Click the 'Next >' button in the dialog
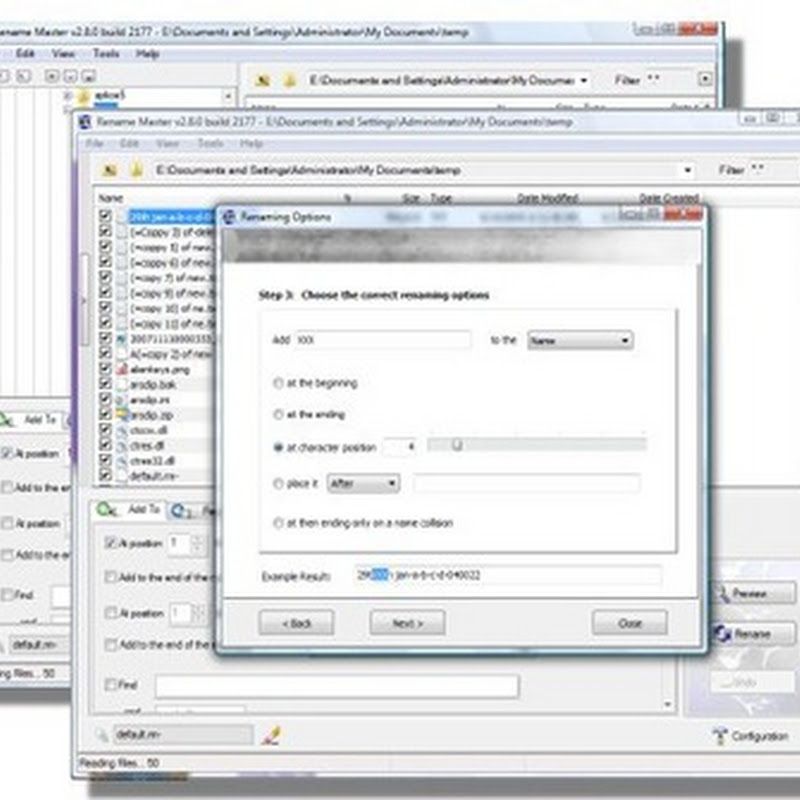This screenshot has width=800, height=800. (x=407, y=623)
